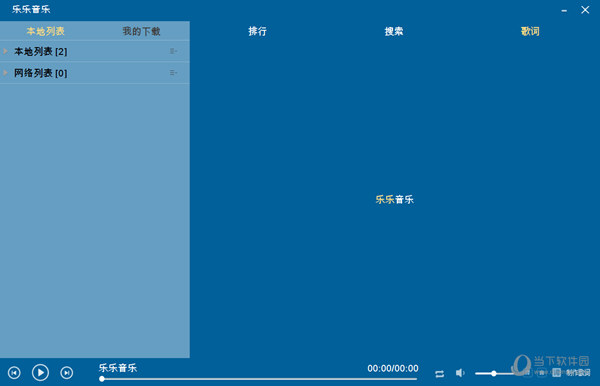Start playback with the play button
The height and width of the screenshot is (386, 600).
(40, 372)
